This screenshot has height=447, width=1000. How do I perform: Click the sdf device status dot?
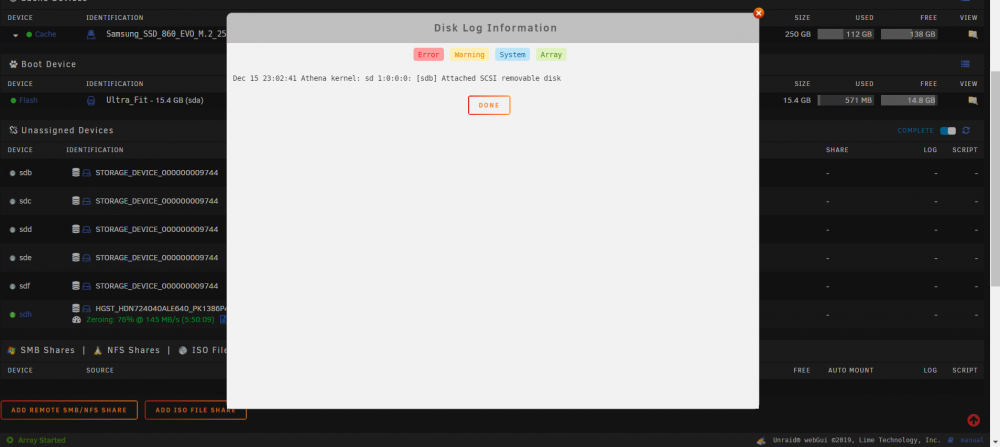(x=12, y=286)
